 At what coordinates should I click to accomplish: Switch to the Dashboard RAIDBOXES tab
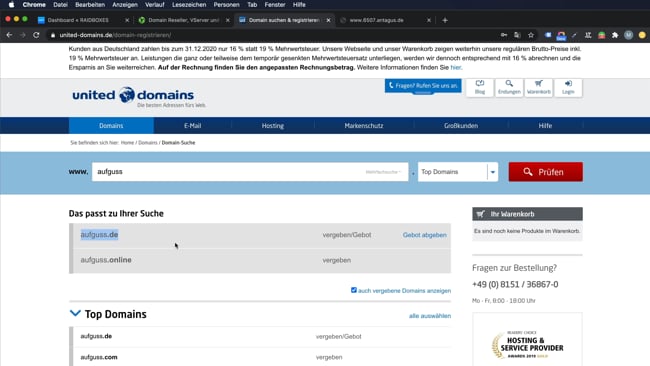coord(78,20)
